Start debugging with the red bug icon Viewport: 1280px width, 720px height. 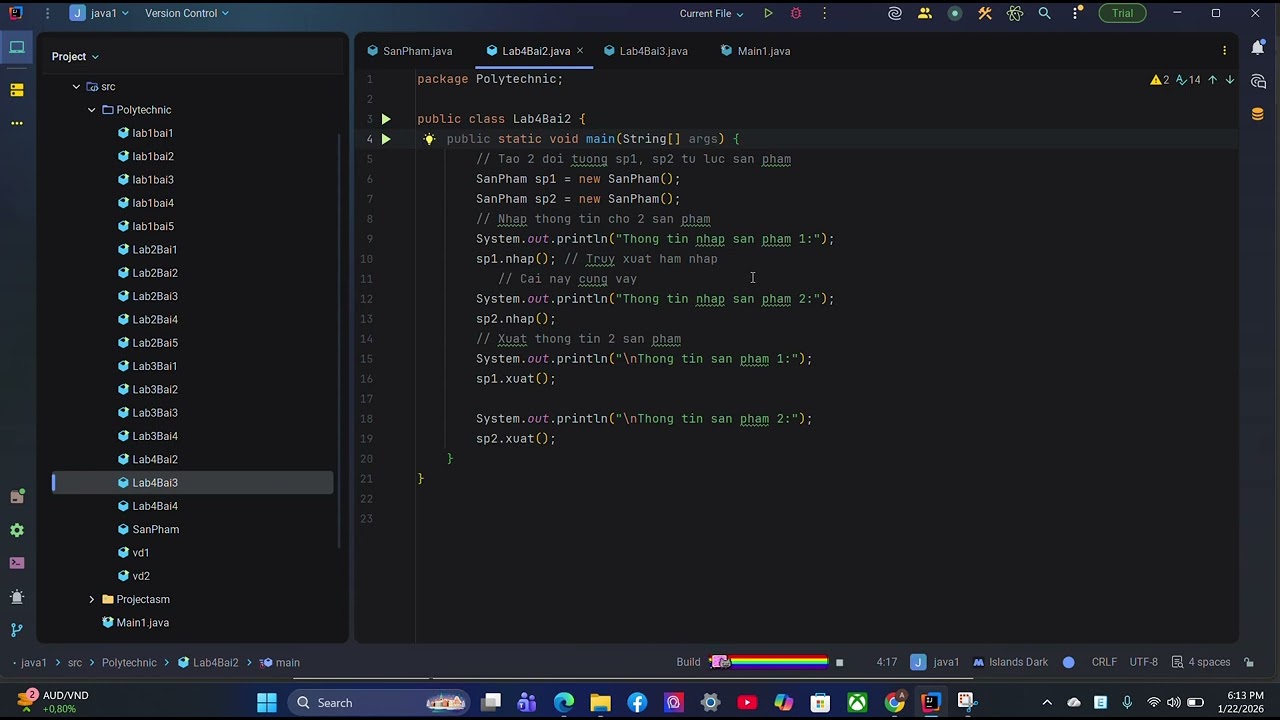coord(796,13)
